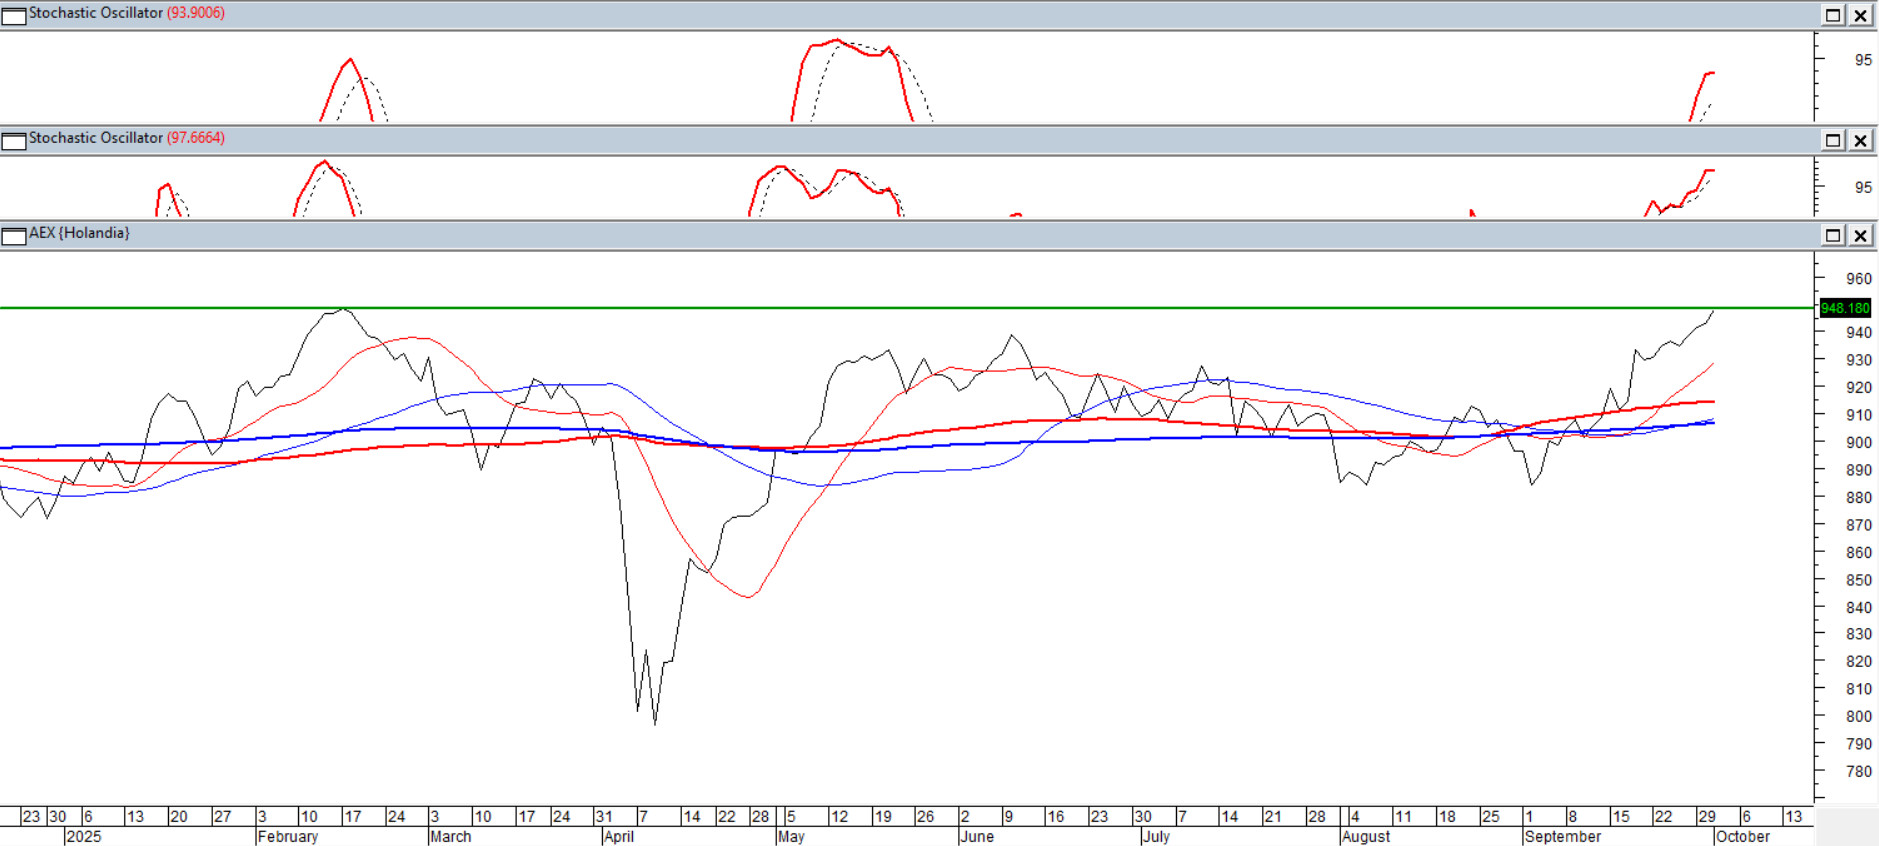Screen dimensions: 1879x846
Task: Select the Stochastic Oscillator (97.6664) title text
Action: point(126,138)
